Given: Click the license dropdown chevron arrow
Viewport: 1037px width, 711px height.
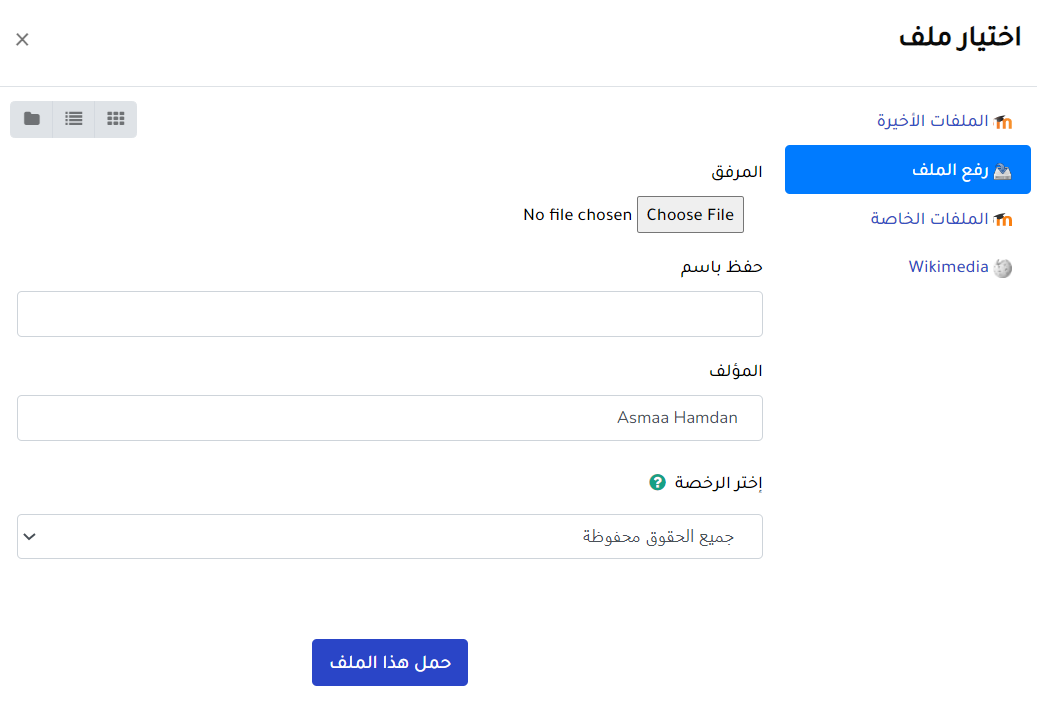Looking at the screenshot, I should (30, 537).
